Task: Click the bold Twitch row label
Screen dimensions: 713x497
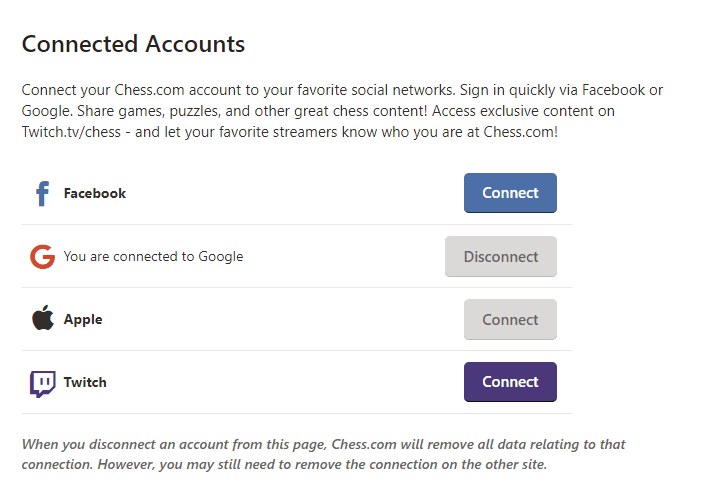Action: click(85, 383)
